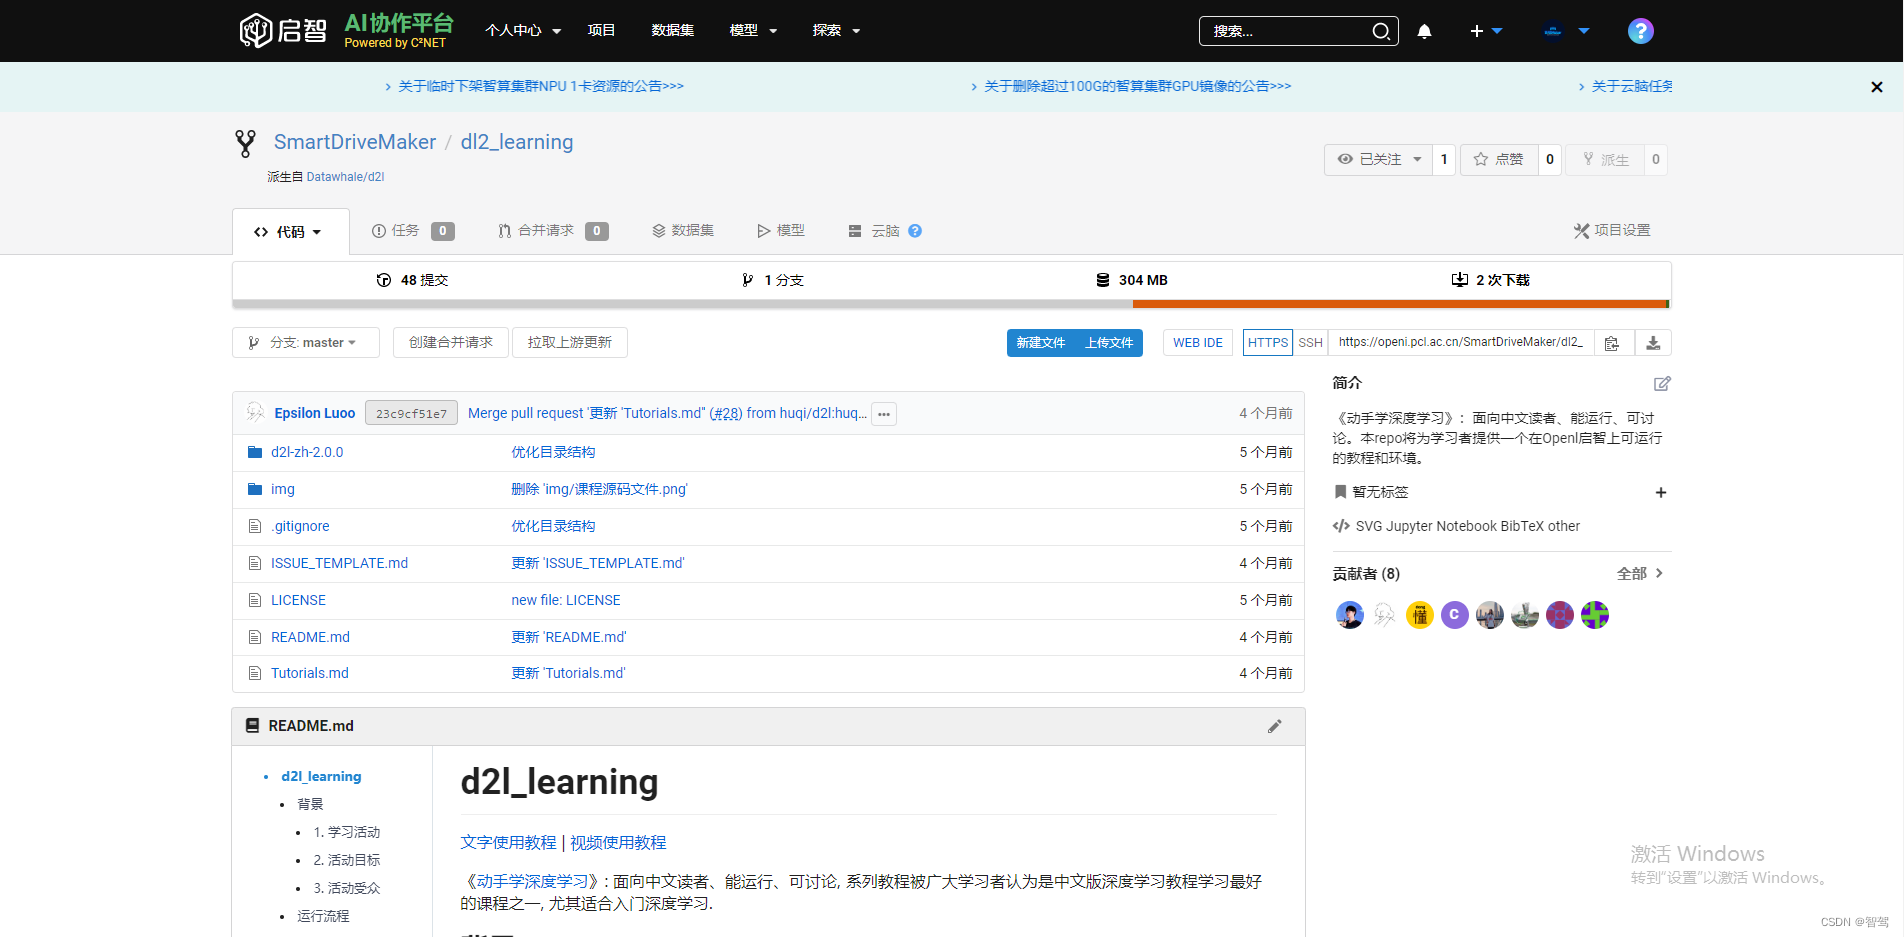
Task: Open the 项目 menu item
Action: 601,31
